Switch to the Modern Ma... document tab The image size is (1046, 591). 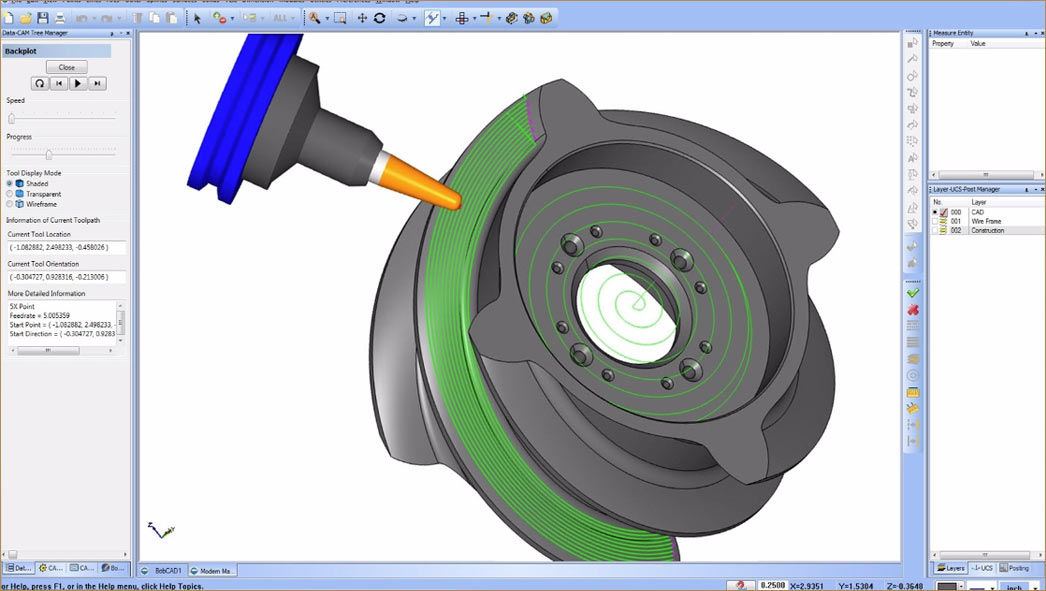click(x=211, y=571)
